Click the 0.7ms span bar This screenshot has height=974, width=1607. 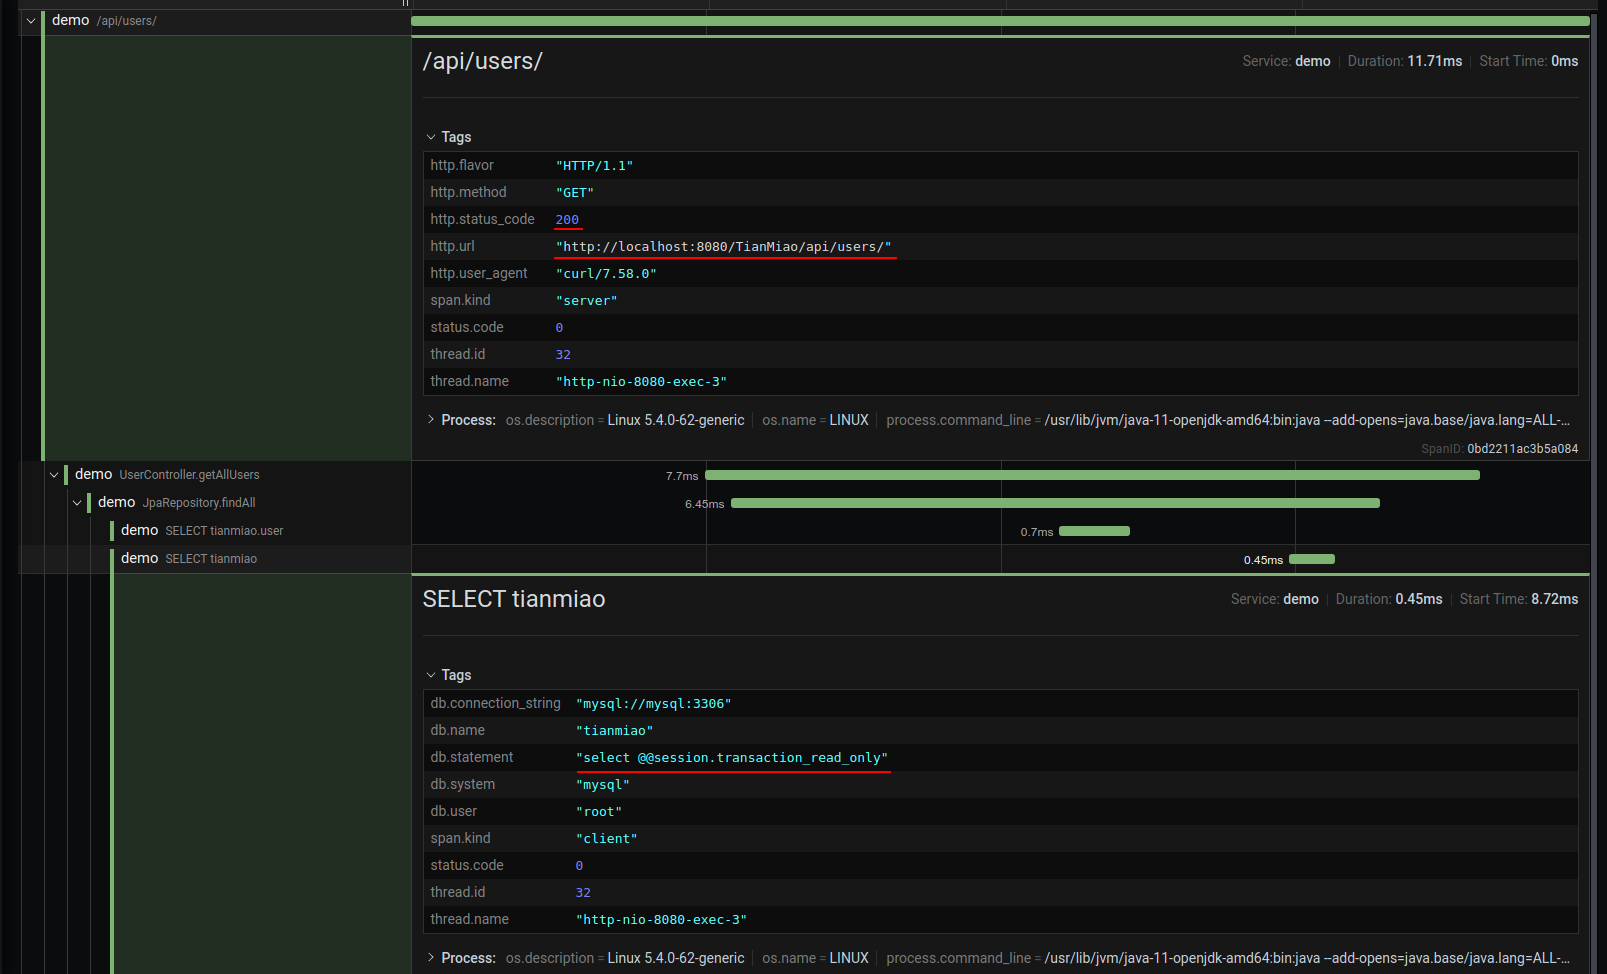[1094, 532]
